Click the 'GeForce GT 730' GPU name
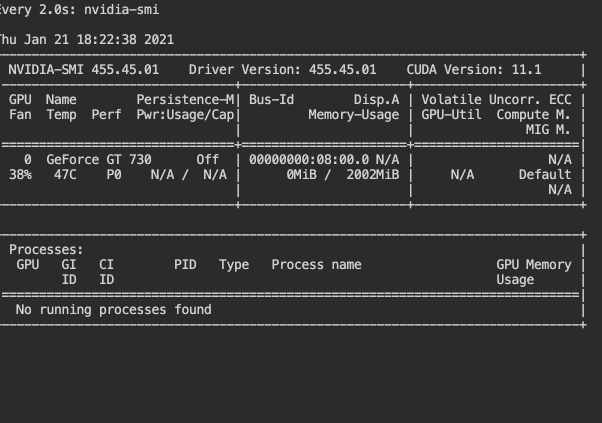Viewport: 602px width, 423px height. (99, 160)
